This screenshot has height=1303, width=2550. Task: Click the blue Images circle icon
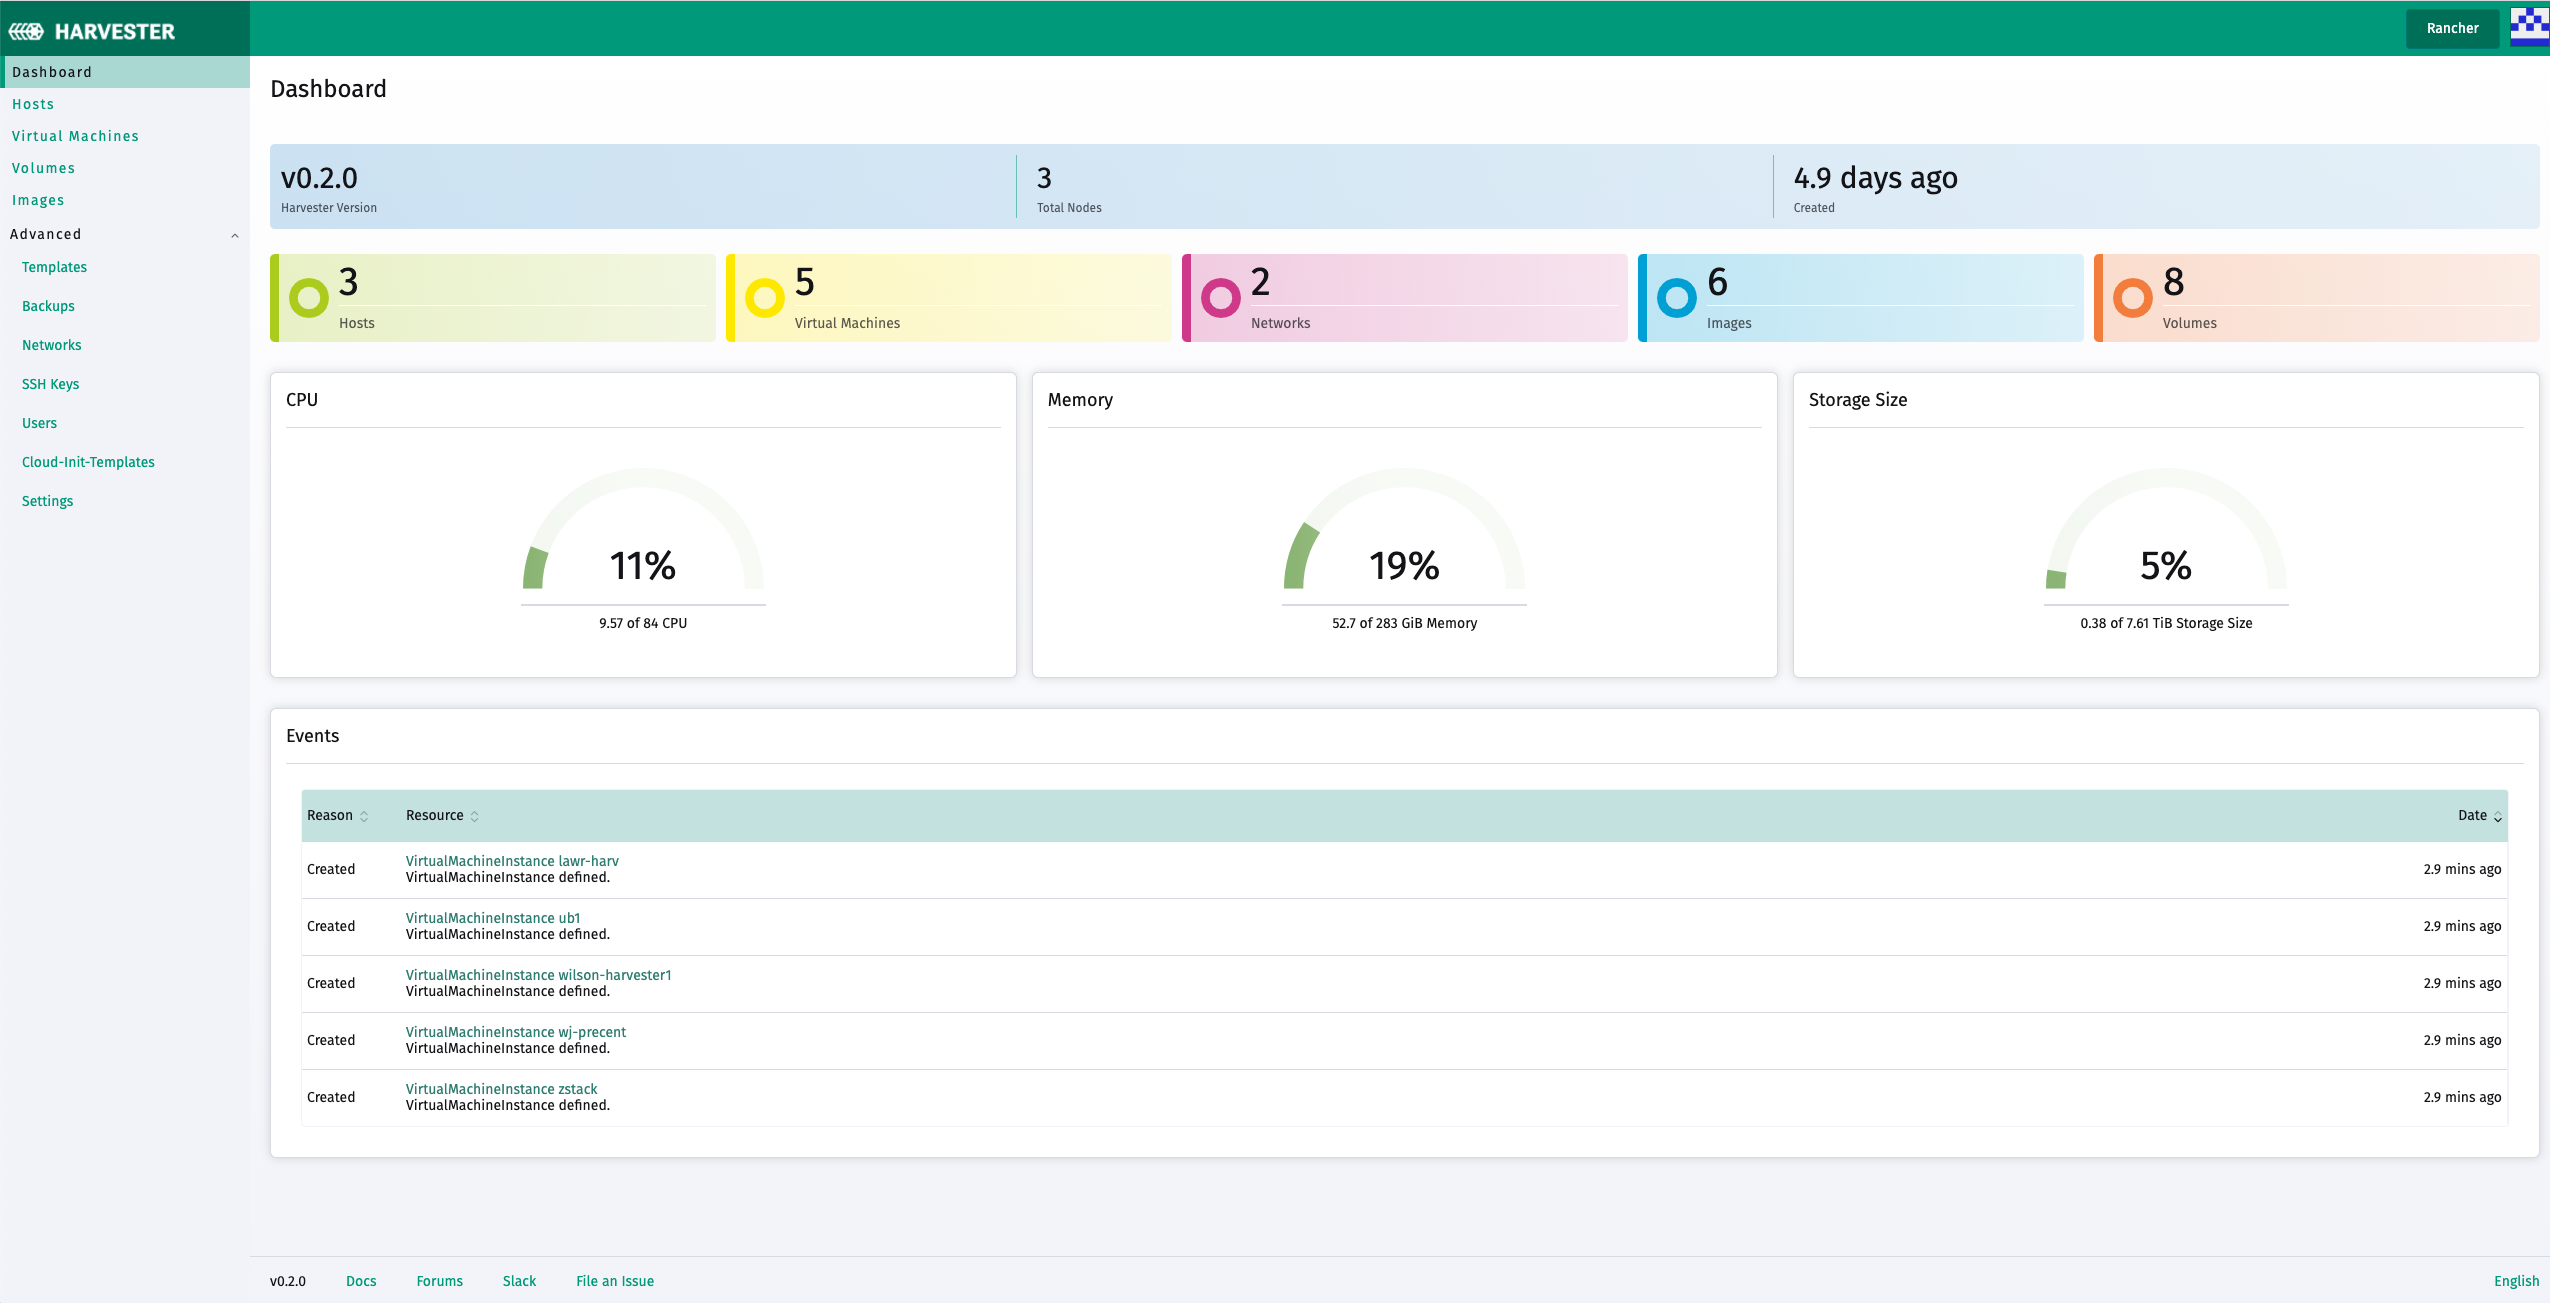pos(1676,297)
